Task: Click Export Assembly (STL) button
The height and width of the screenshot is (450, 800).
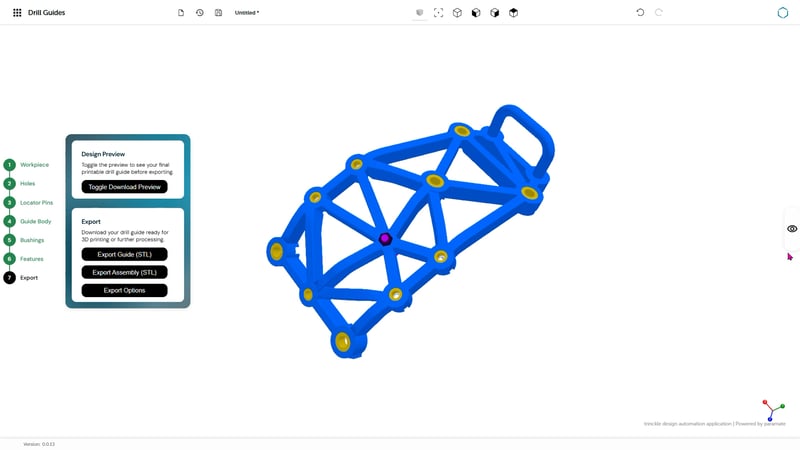Action: point(124,272)
